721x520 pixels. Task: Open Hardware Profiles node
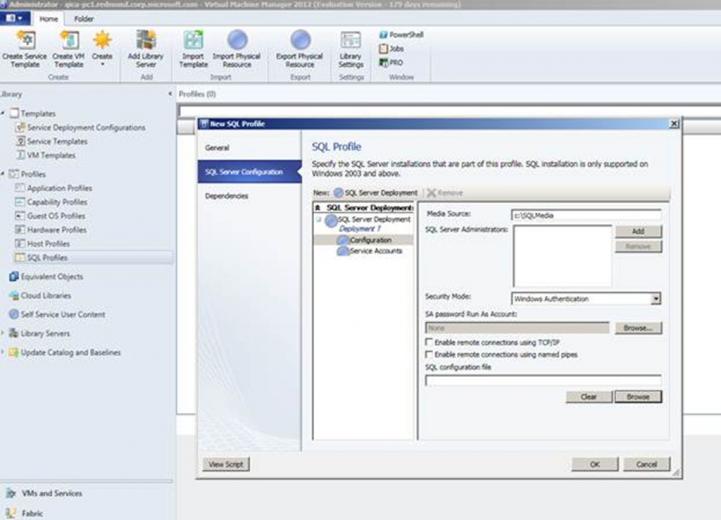click(x=57, y=229)
